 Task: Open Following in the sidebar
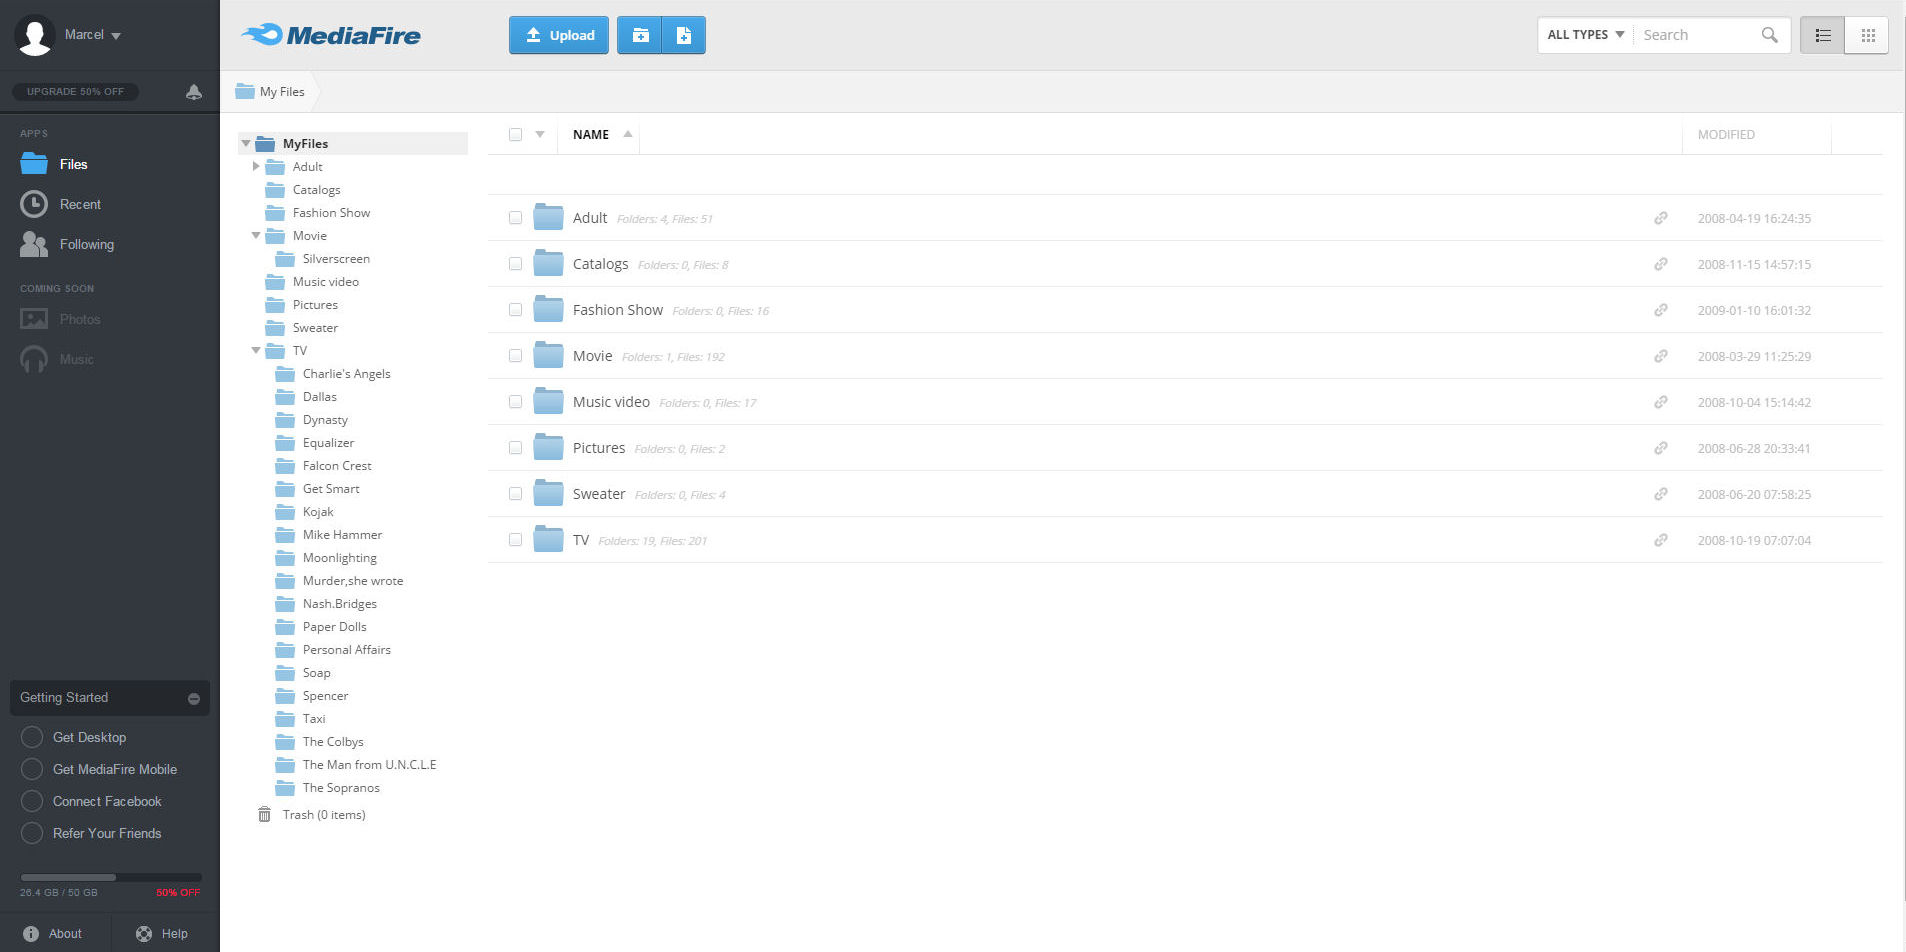point(67,244)
